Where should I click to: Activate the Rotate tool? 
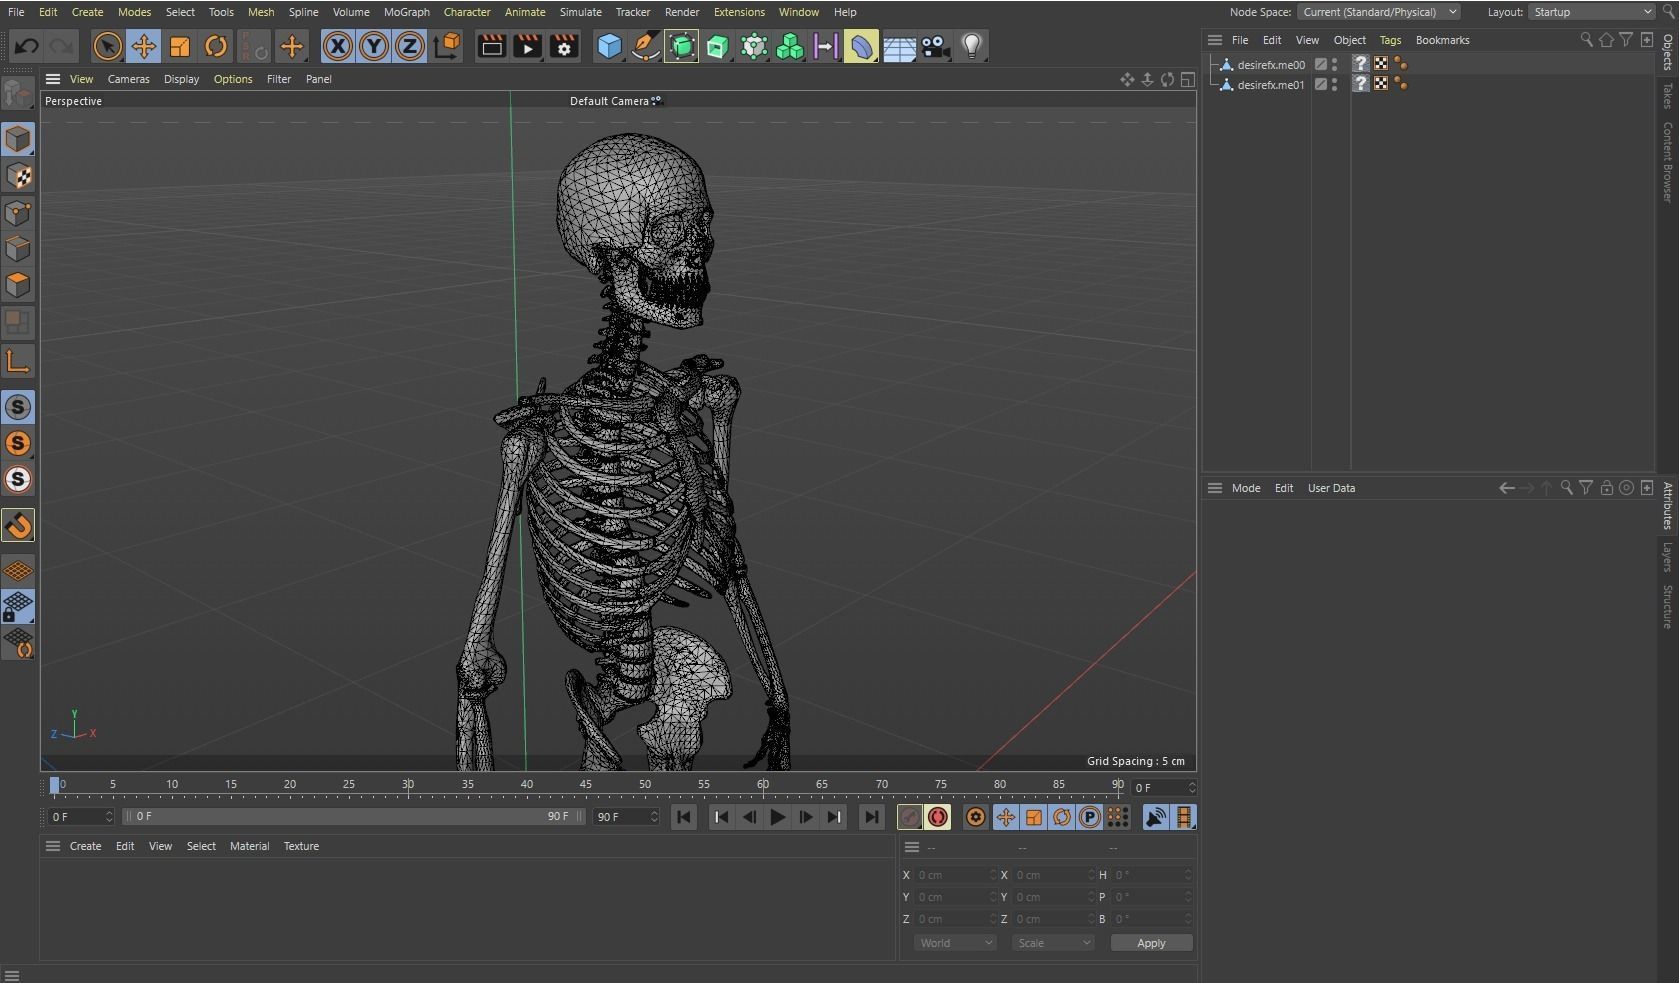pos(216,46)
